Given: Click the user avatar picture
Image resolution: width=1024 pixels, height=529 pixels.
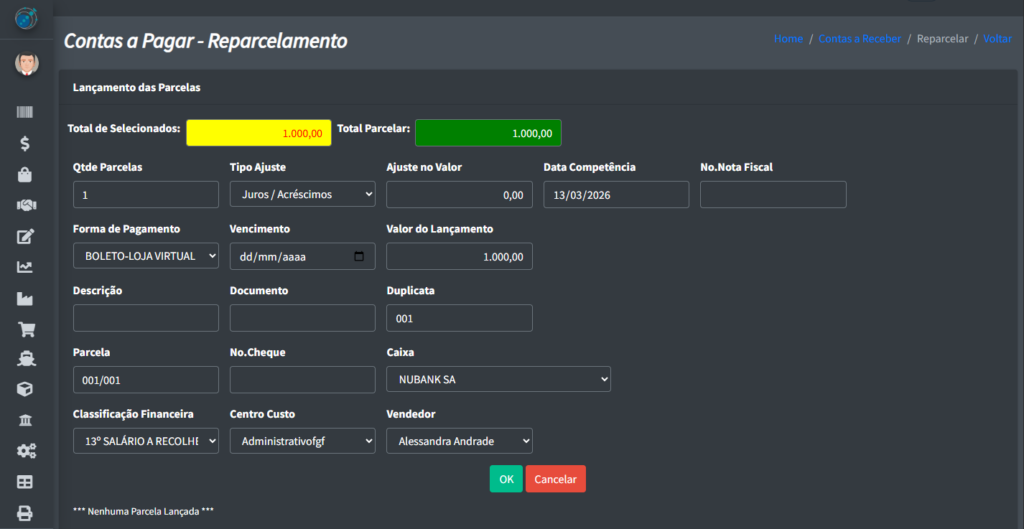Looking at the screenshot, I should click(x=26, y=64).
